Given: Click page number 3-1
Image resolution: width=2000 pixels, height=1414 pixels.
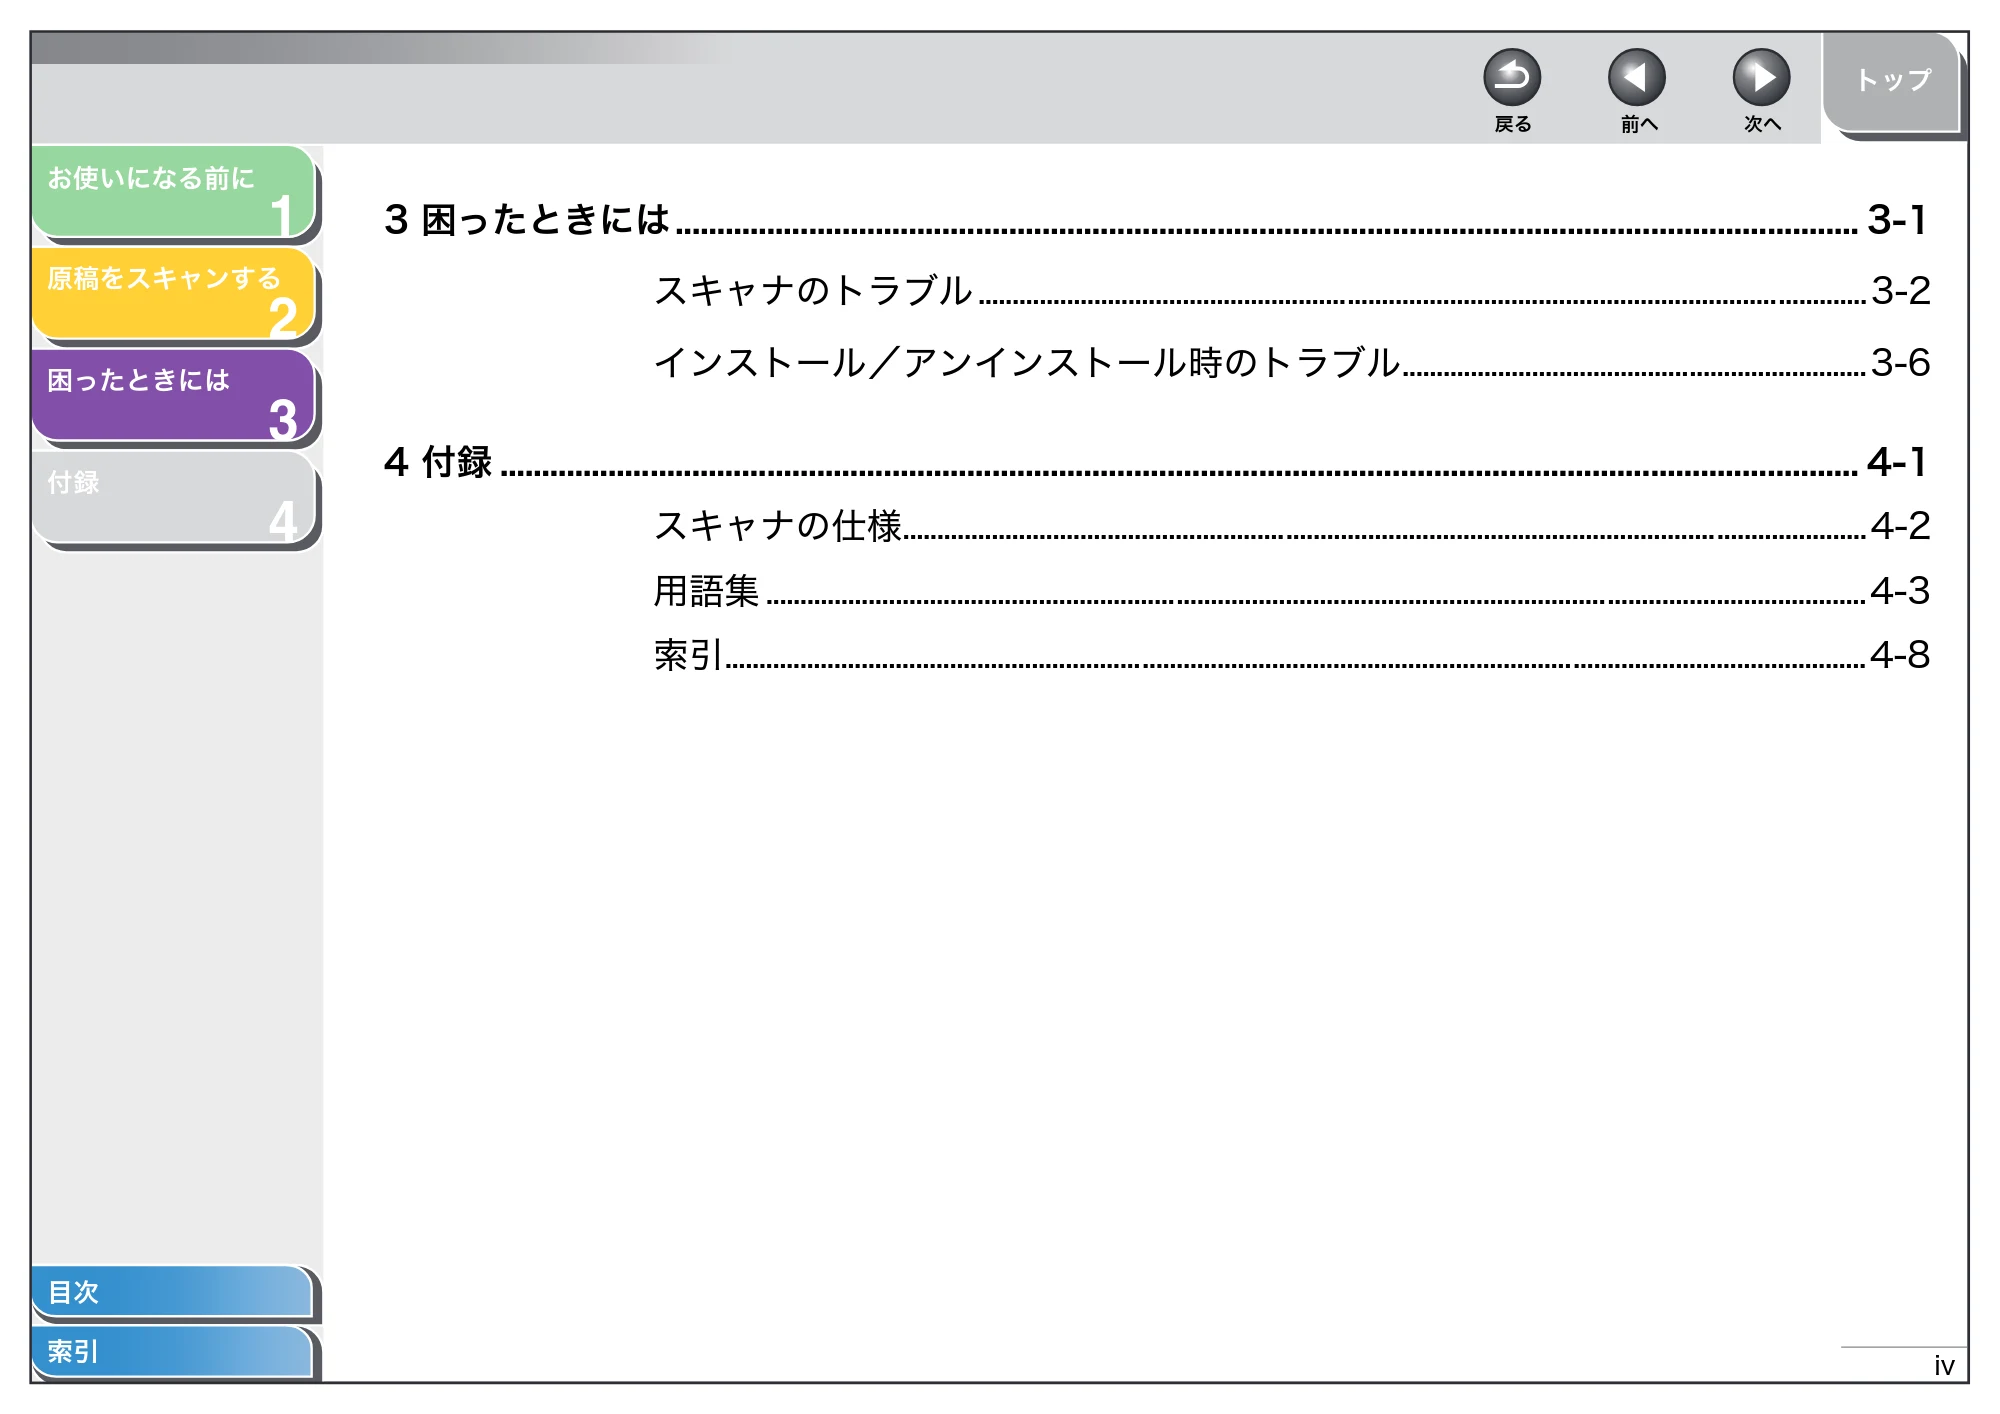Looking at the screenshot, I should coord(1897,220).
